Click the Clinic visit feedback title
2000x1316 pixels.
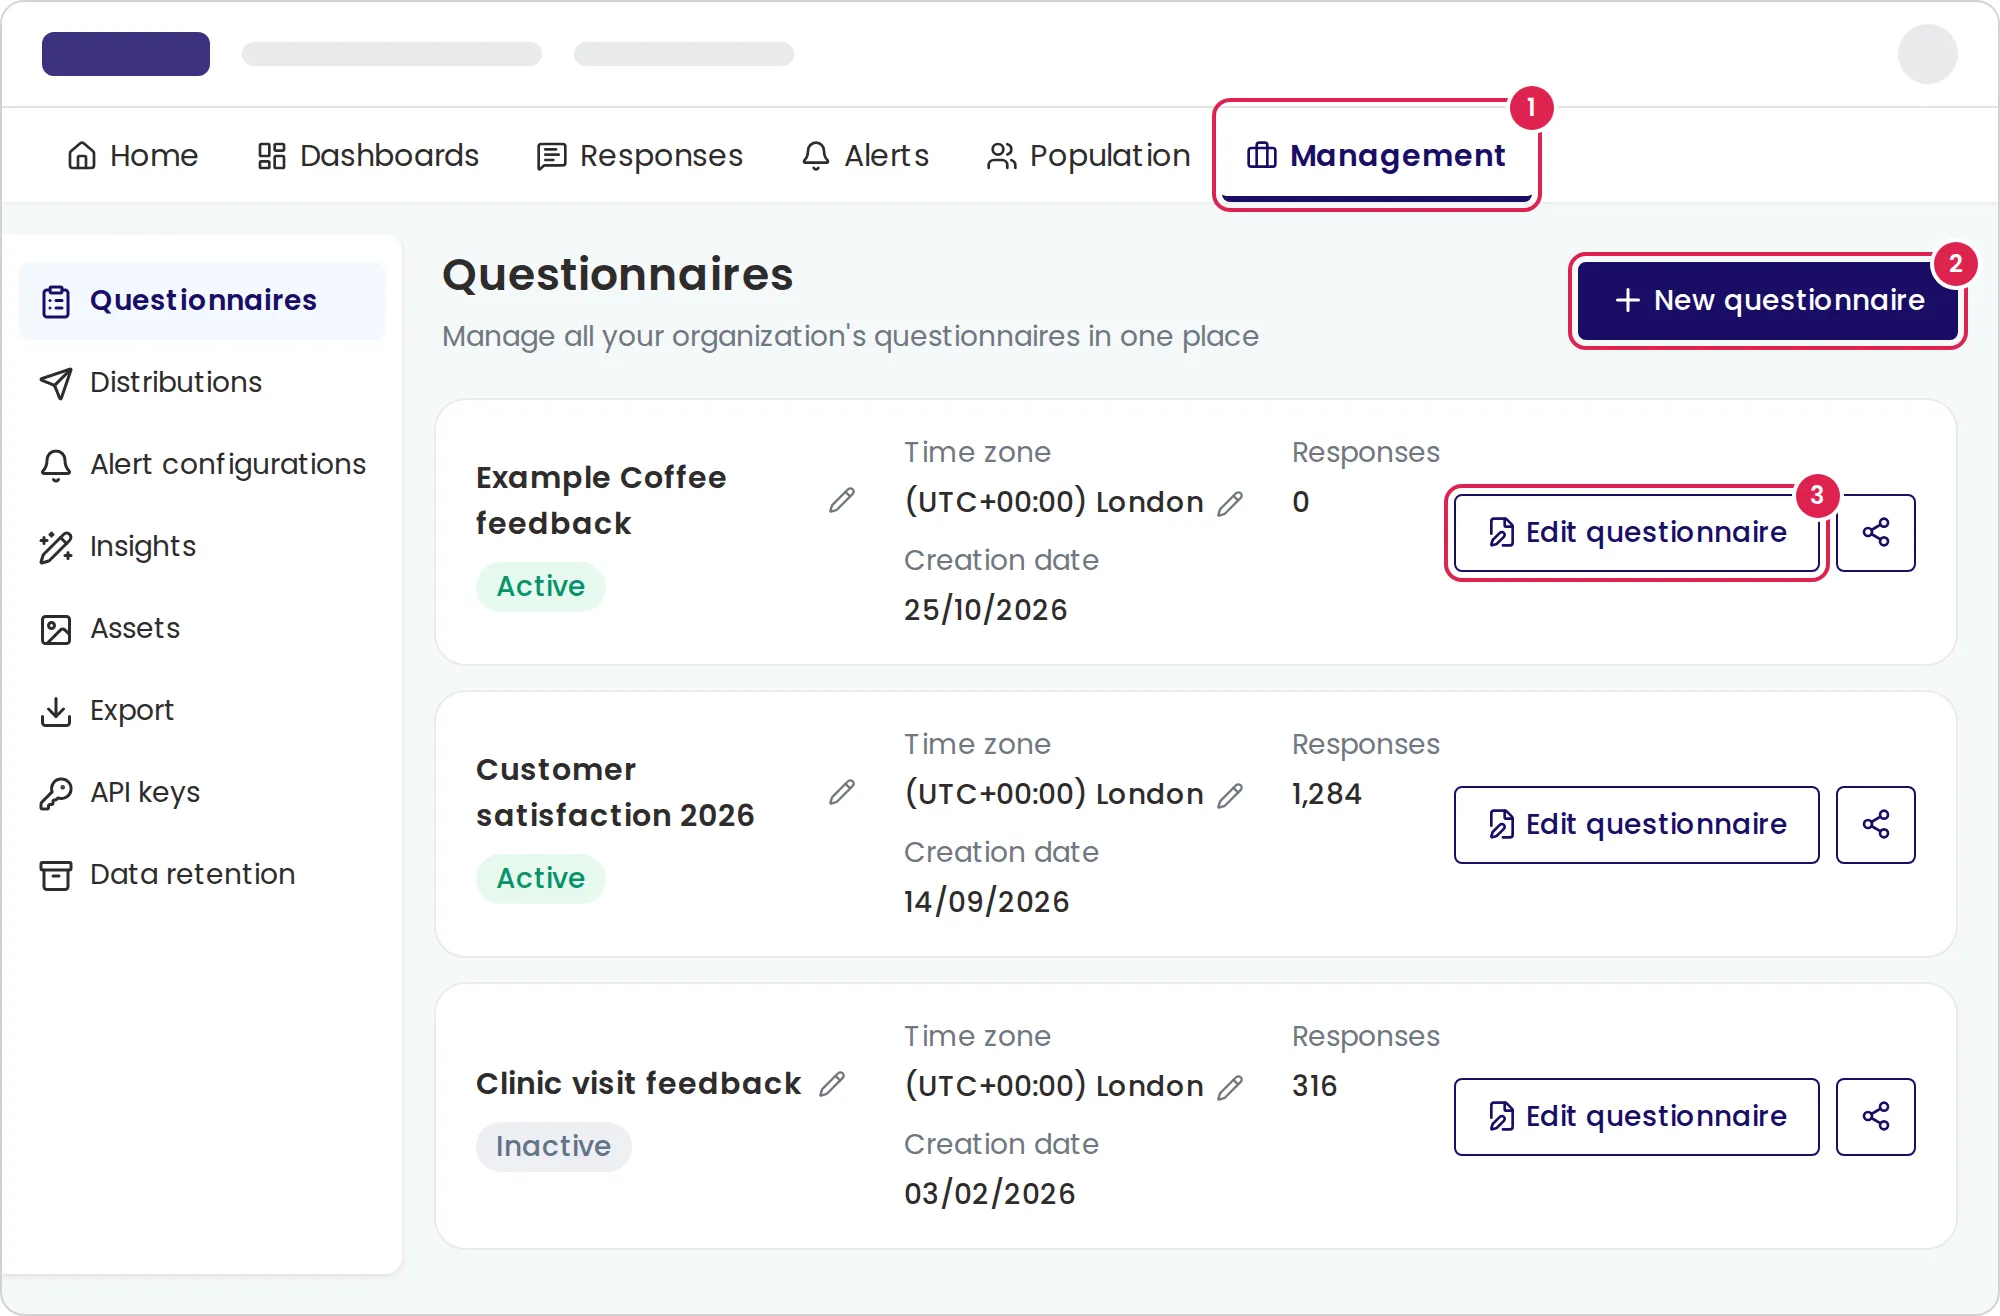[x=638, y=1083]
